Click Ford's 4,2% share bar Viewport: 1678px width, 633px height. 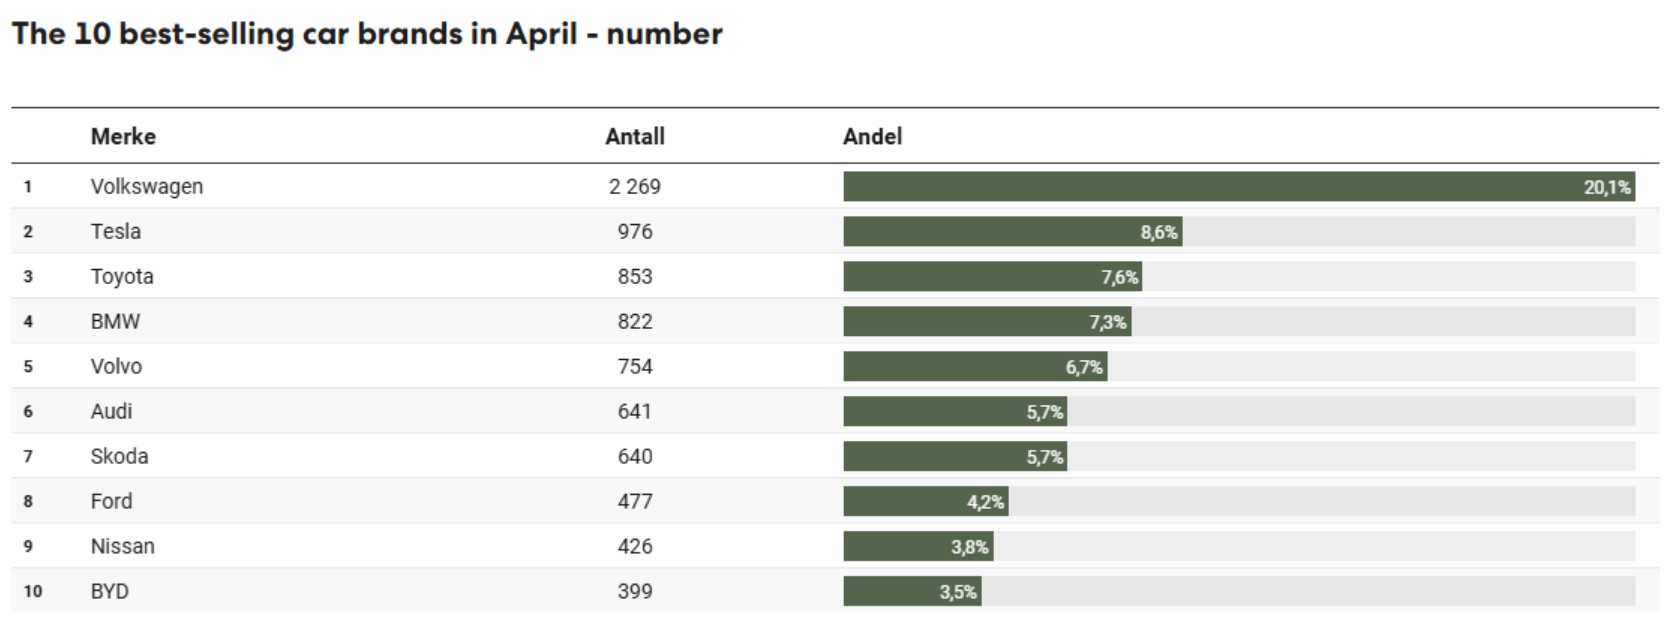click(x=925, y=502)
